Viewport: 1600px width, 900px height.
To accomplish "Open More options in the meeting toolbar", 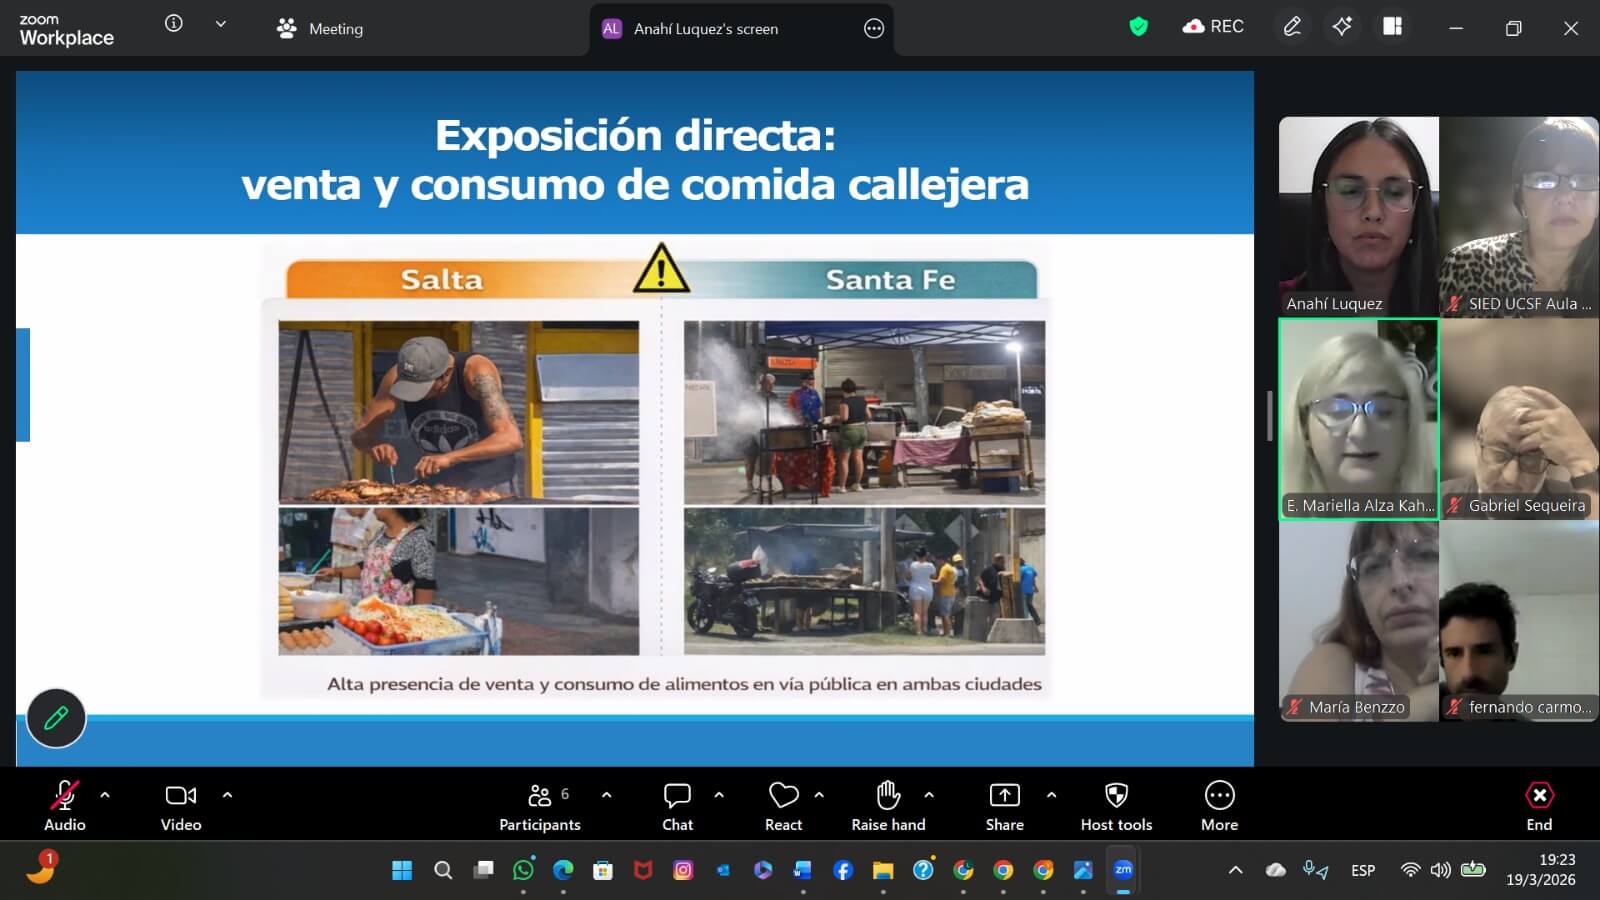I will pos(1219,805).
